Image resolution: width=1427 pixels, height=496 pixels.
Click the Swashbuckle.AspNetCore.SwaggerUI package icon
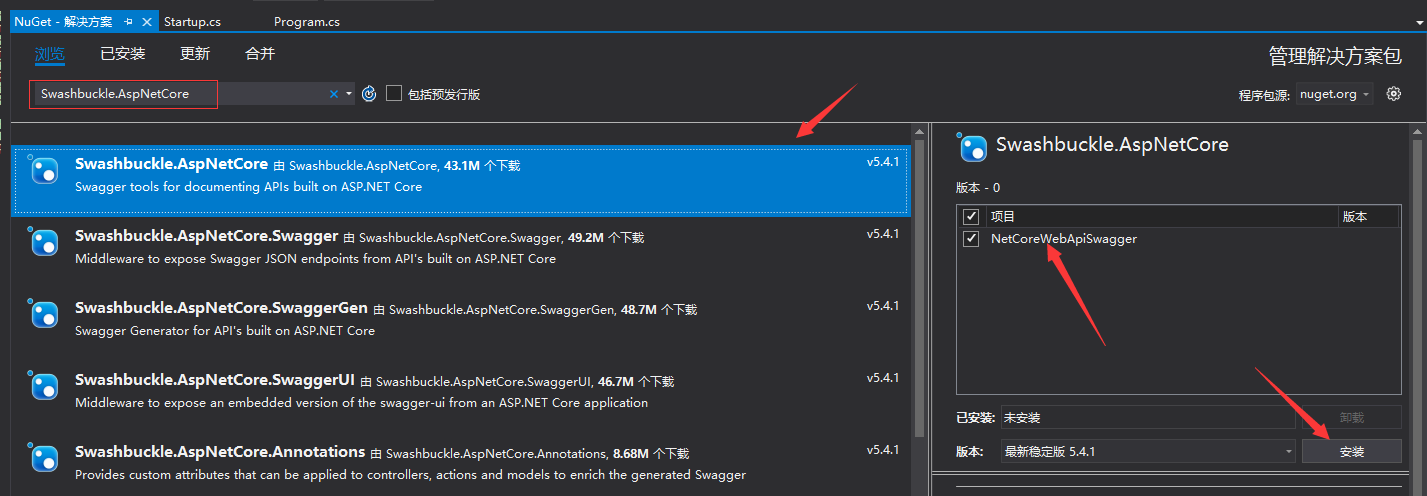point(44,388)
